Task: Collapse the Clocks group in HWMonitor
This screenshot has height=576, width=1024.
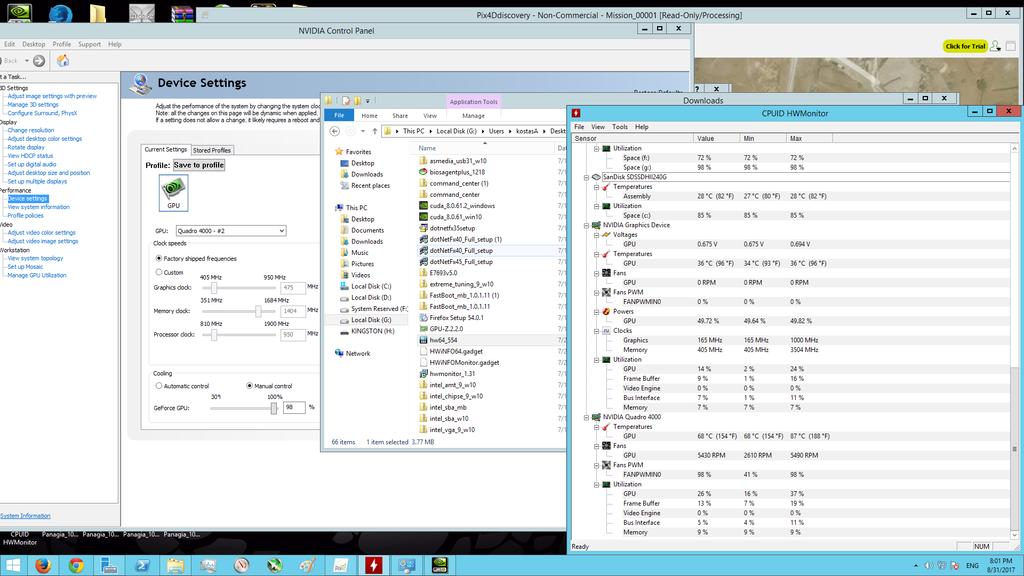Action: [597, 330]
